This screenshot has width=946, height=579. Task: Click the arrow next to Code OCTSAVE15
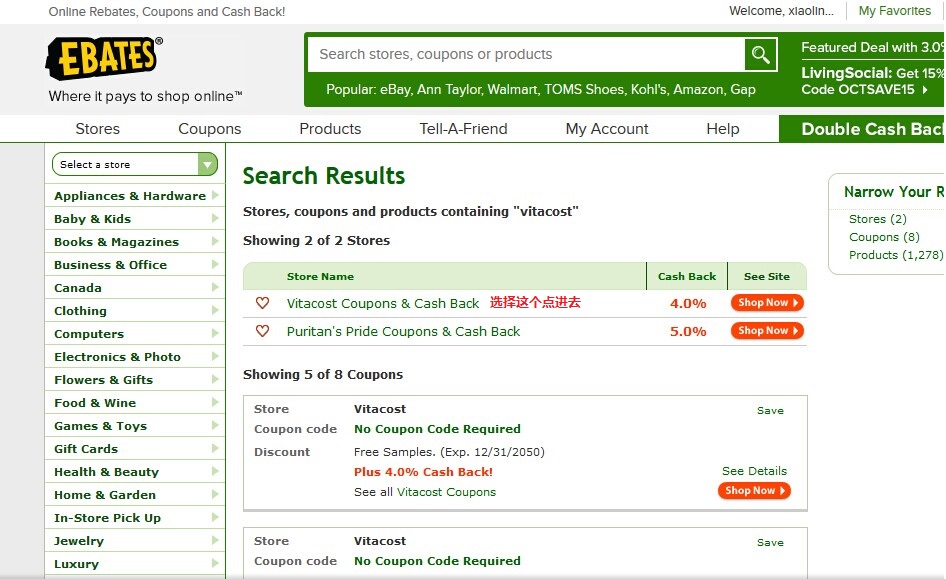point(925,90)
